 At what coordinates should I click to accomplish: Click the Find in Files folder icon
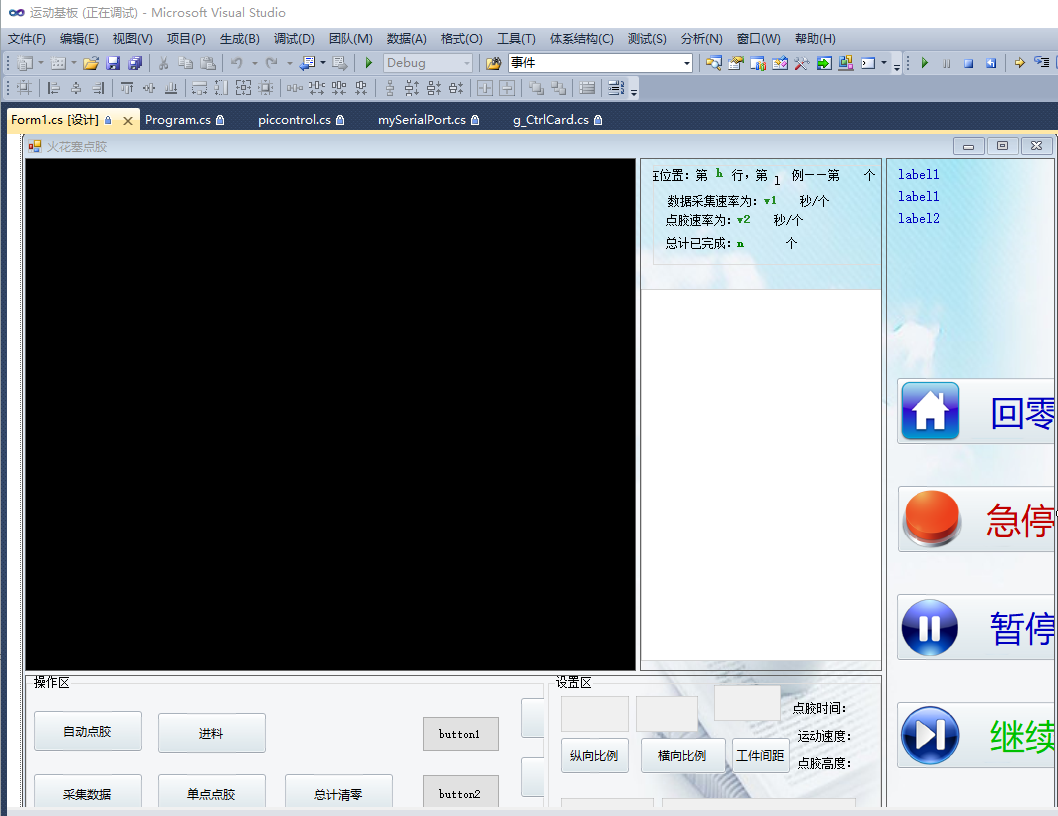tap(493, 63)
